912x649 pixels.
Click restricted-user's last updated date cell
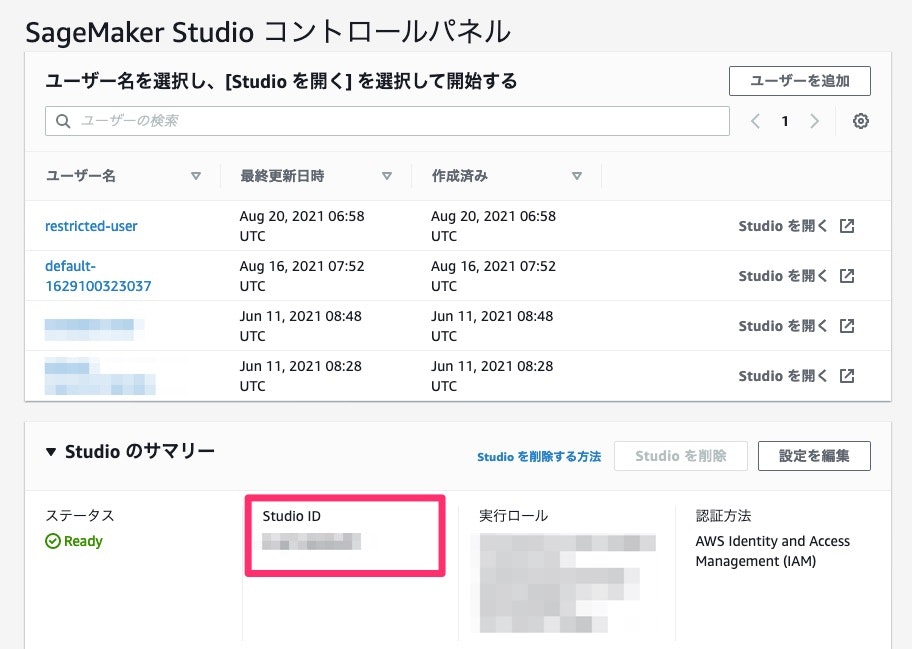tap(302, 226)
